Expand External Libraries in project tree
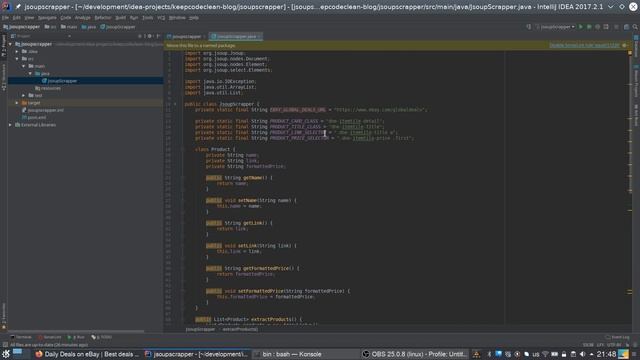 click(x=11, y=125)
